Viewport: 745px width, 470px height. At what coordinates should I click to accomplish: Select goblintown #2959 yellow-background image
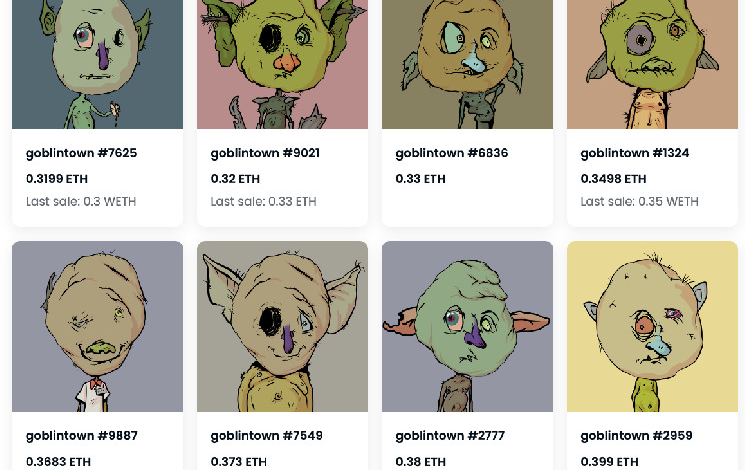tap(652, 326)
